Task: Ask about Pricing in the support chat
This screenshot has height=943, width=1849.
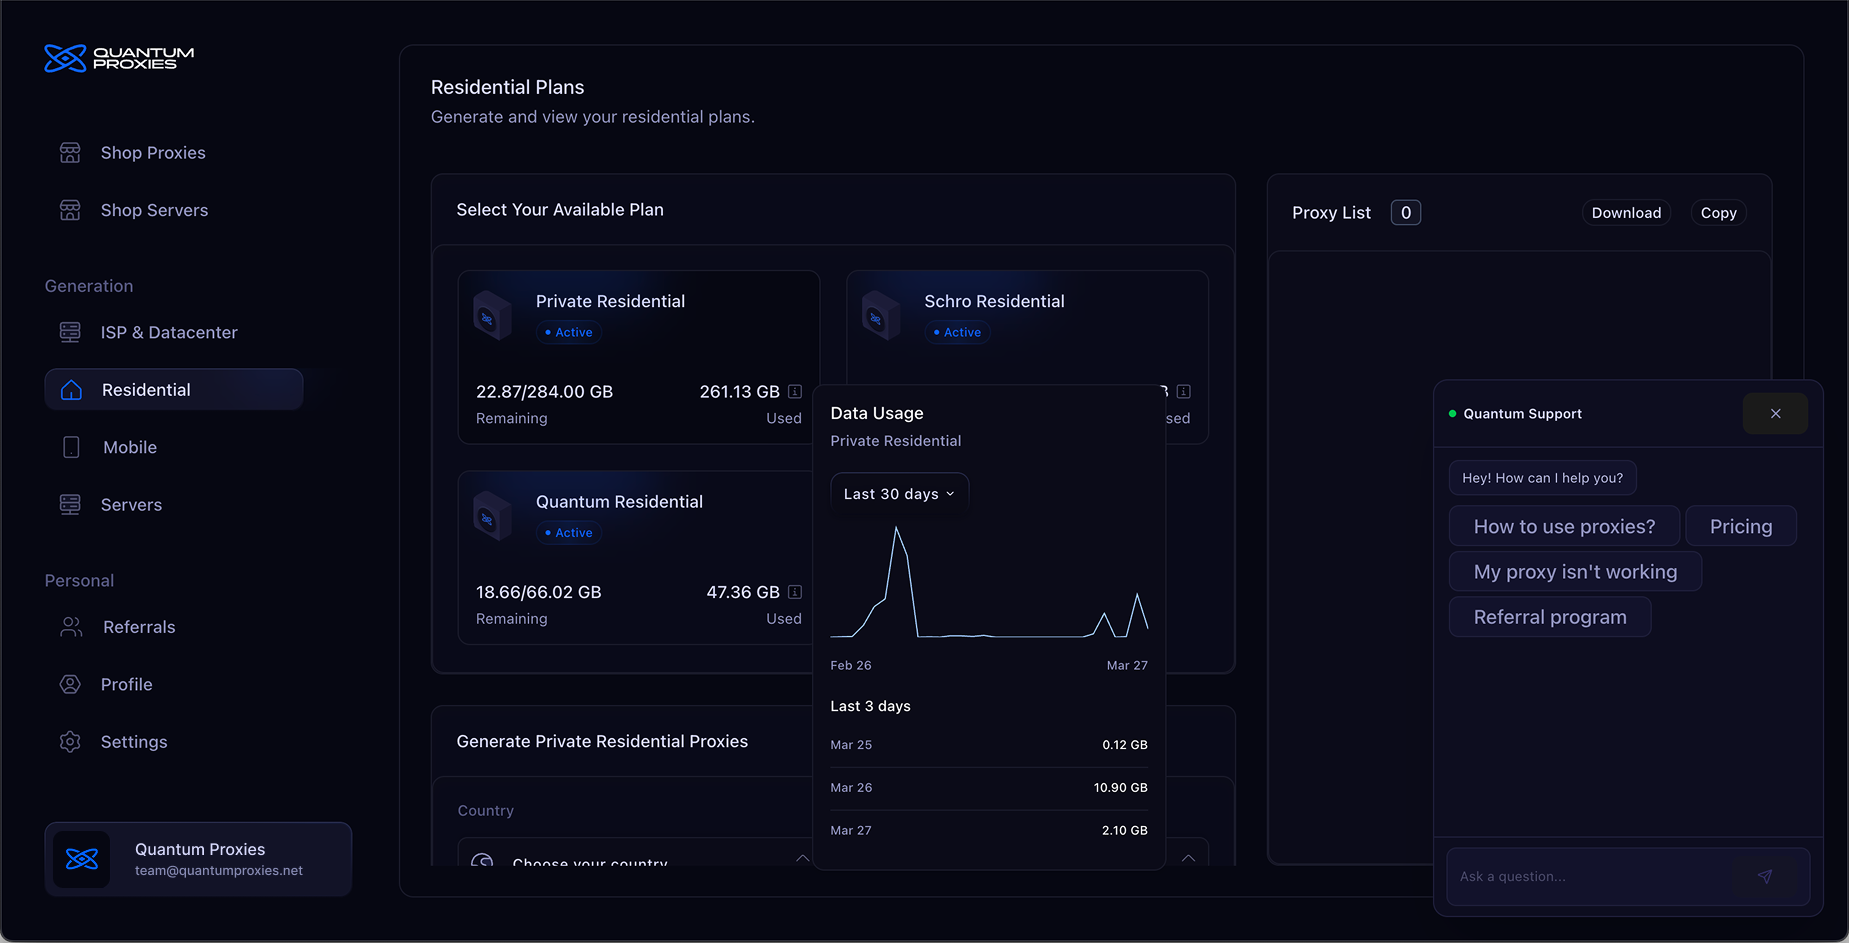Action: click(x=1740, y=525)
